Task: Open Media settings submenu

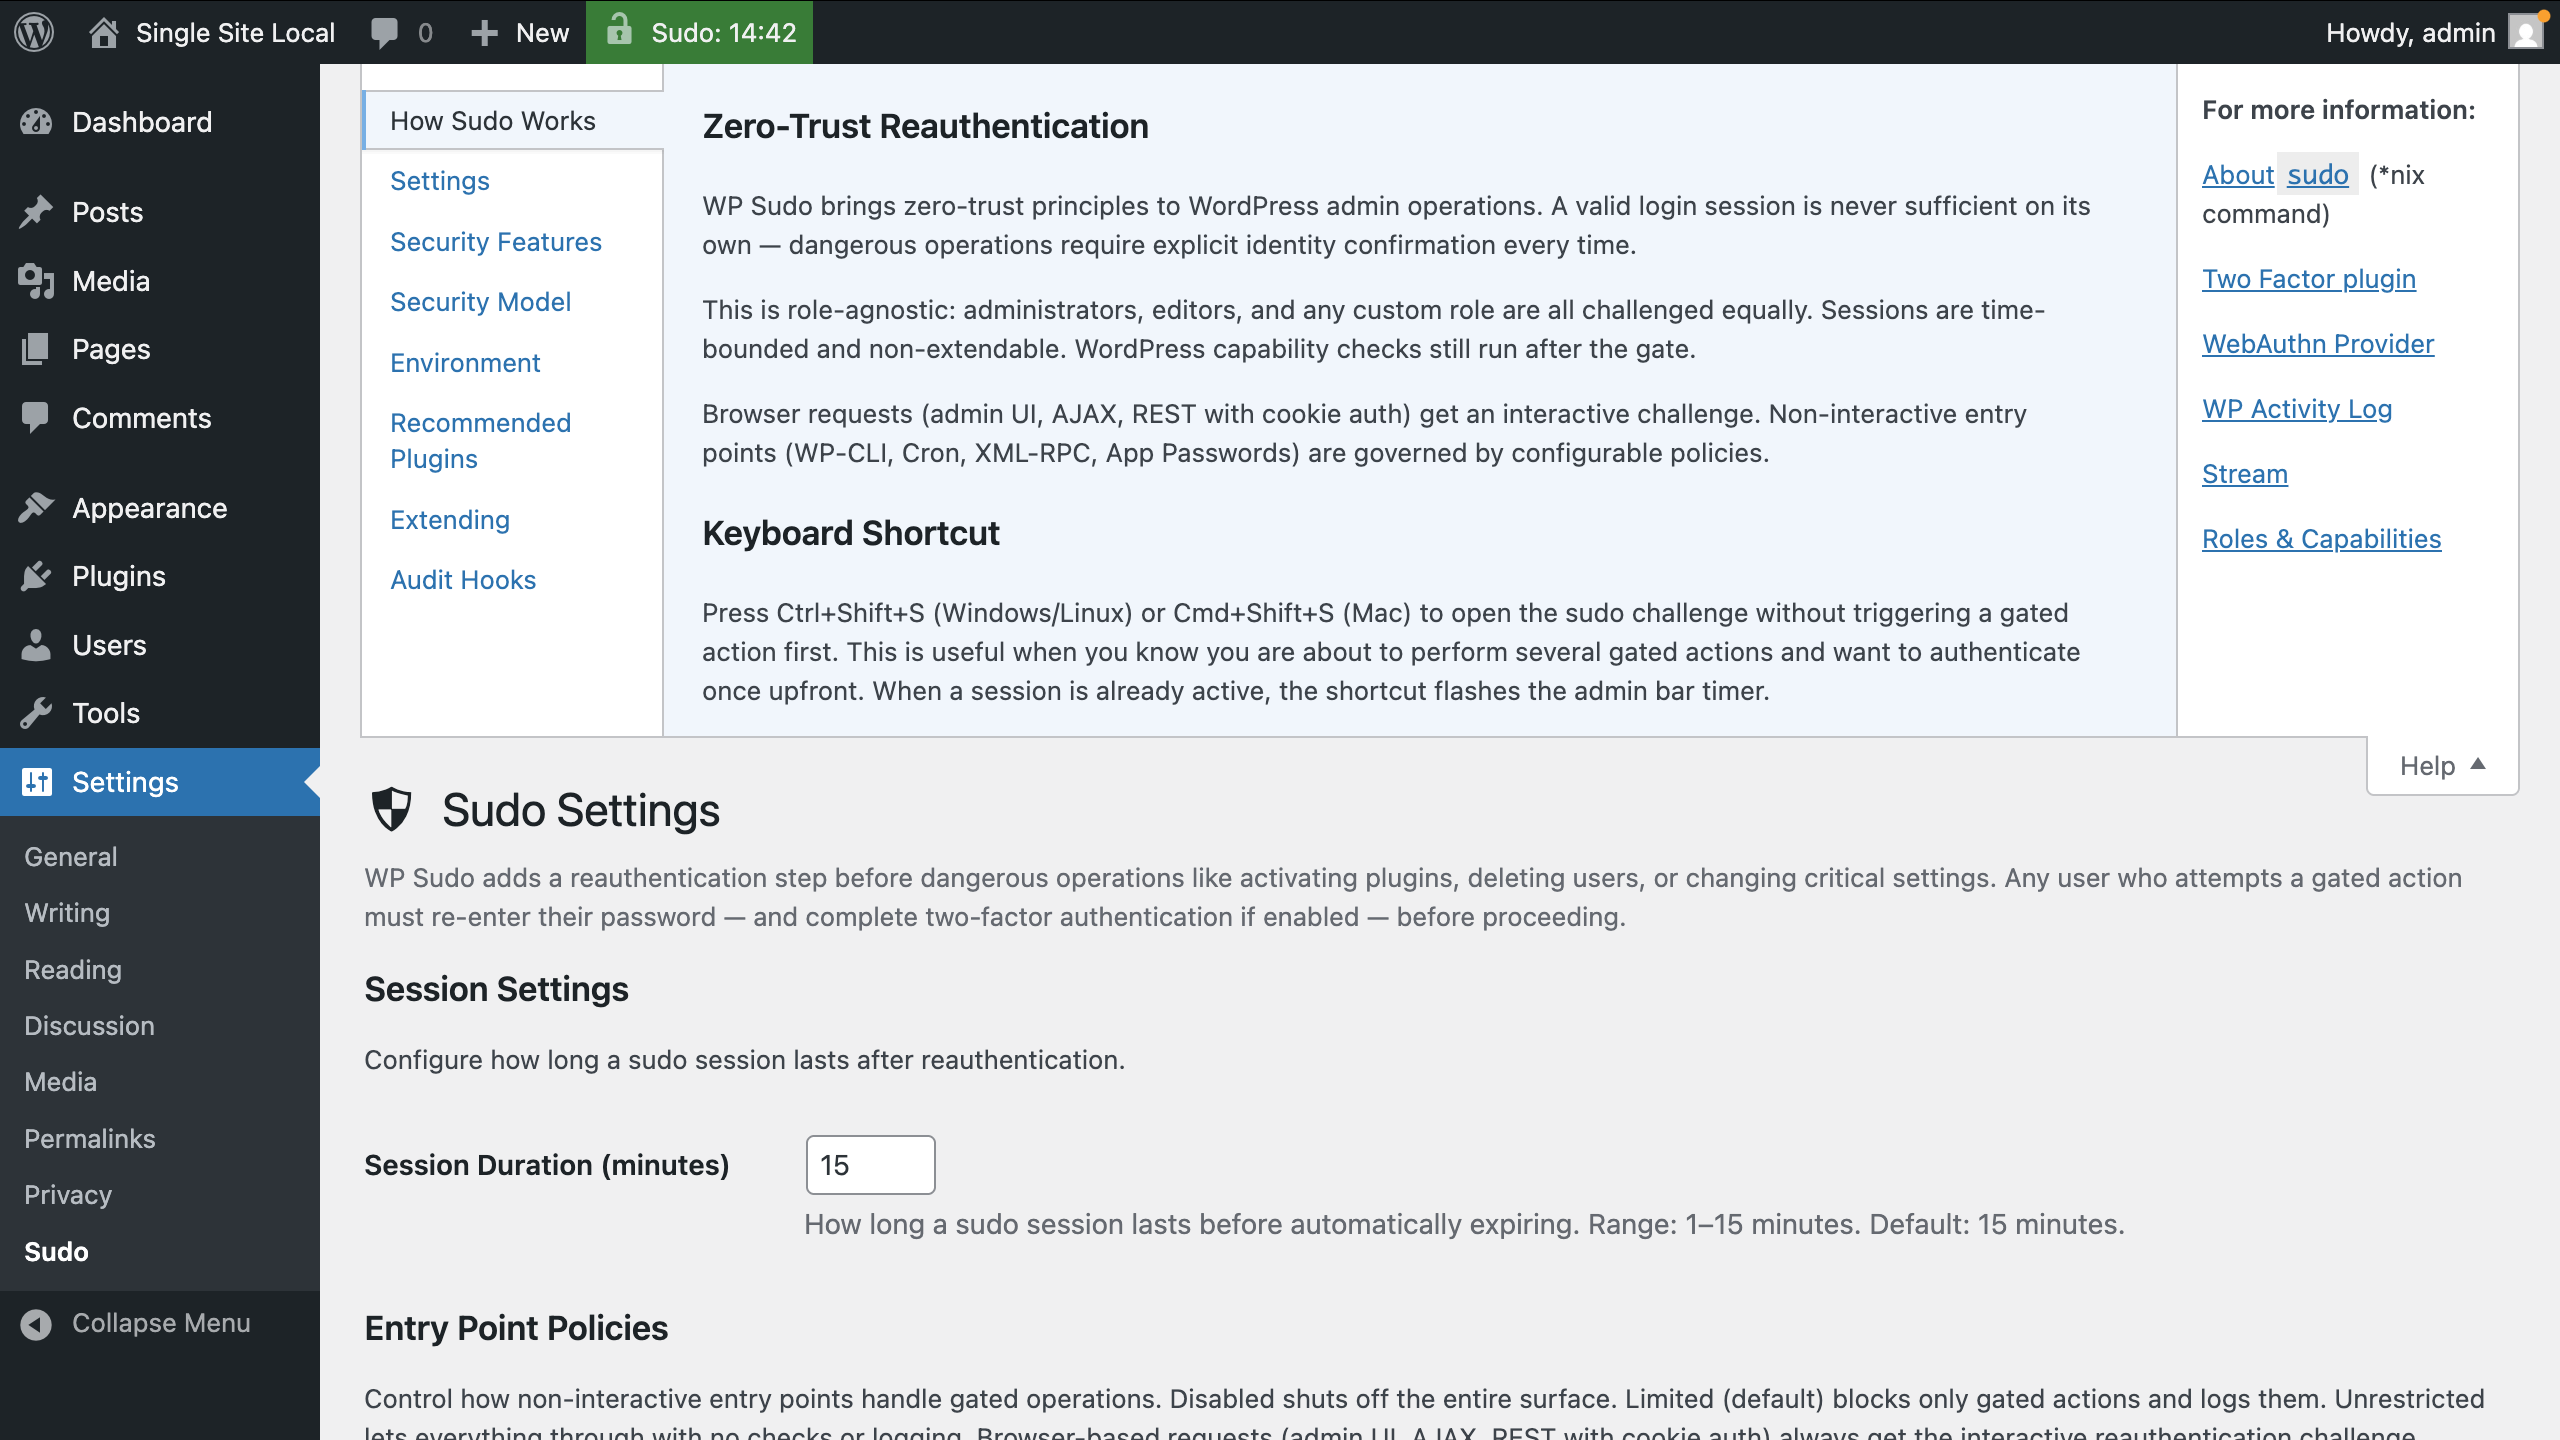Action: coord(60,1082)
